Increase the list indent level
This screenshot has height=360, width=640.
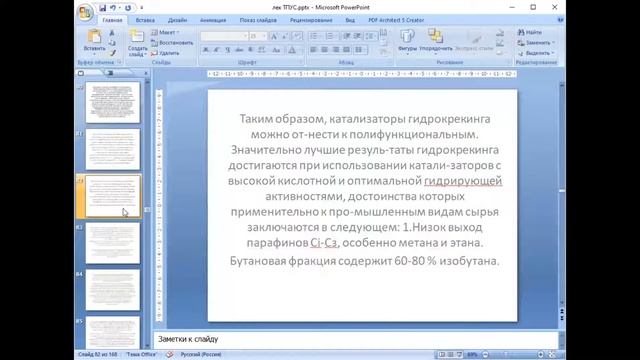(x=357, y=36)
